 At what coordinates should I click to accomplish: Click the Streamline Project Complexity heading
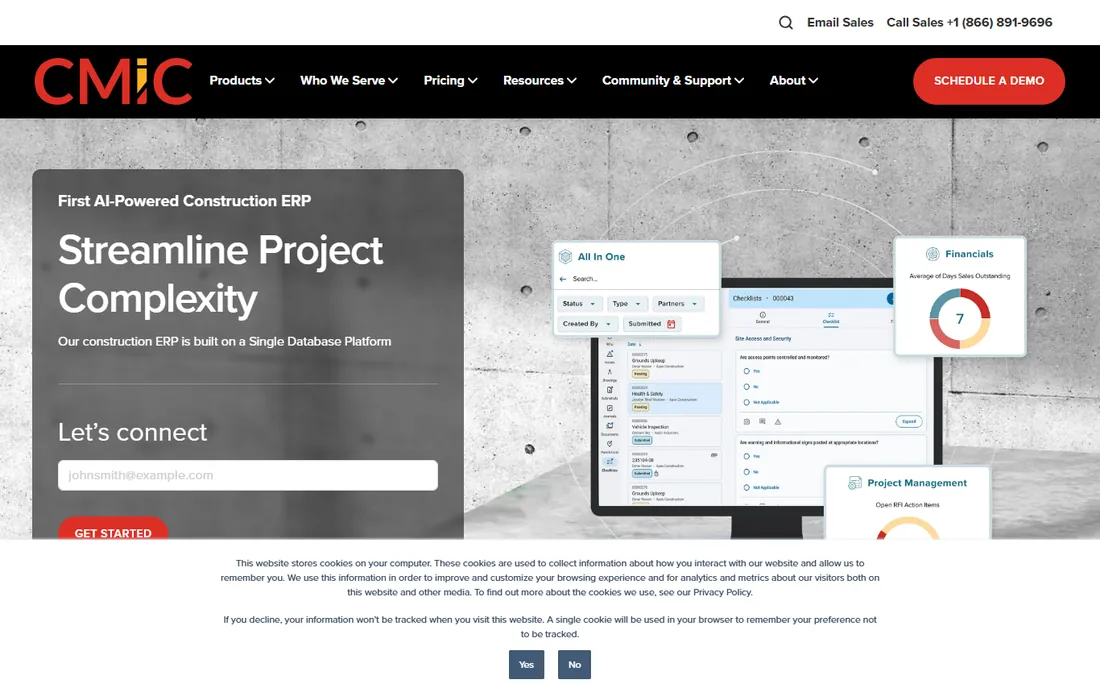click(x=220, y=274)
